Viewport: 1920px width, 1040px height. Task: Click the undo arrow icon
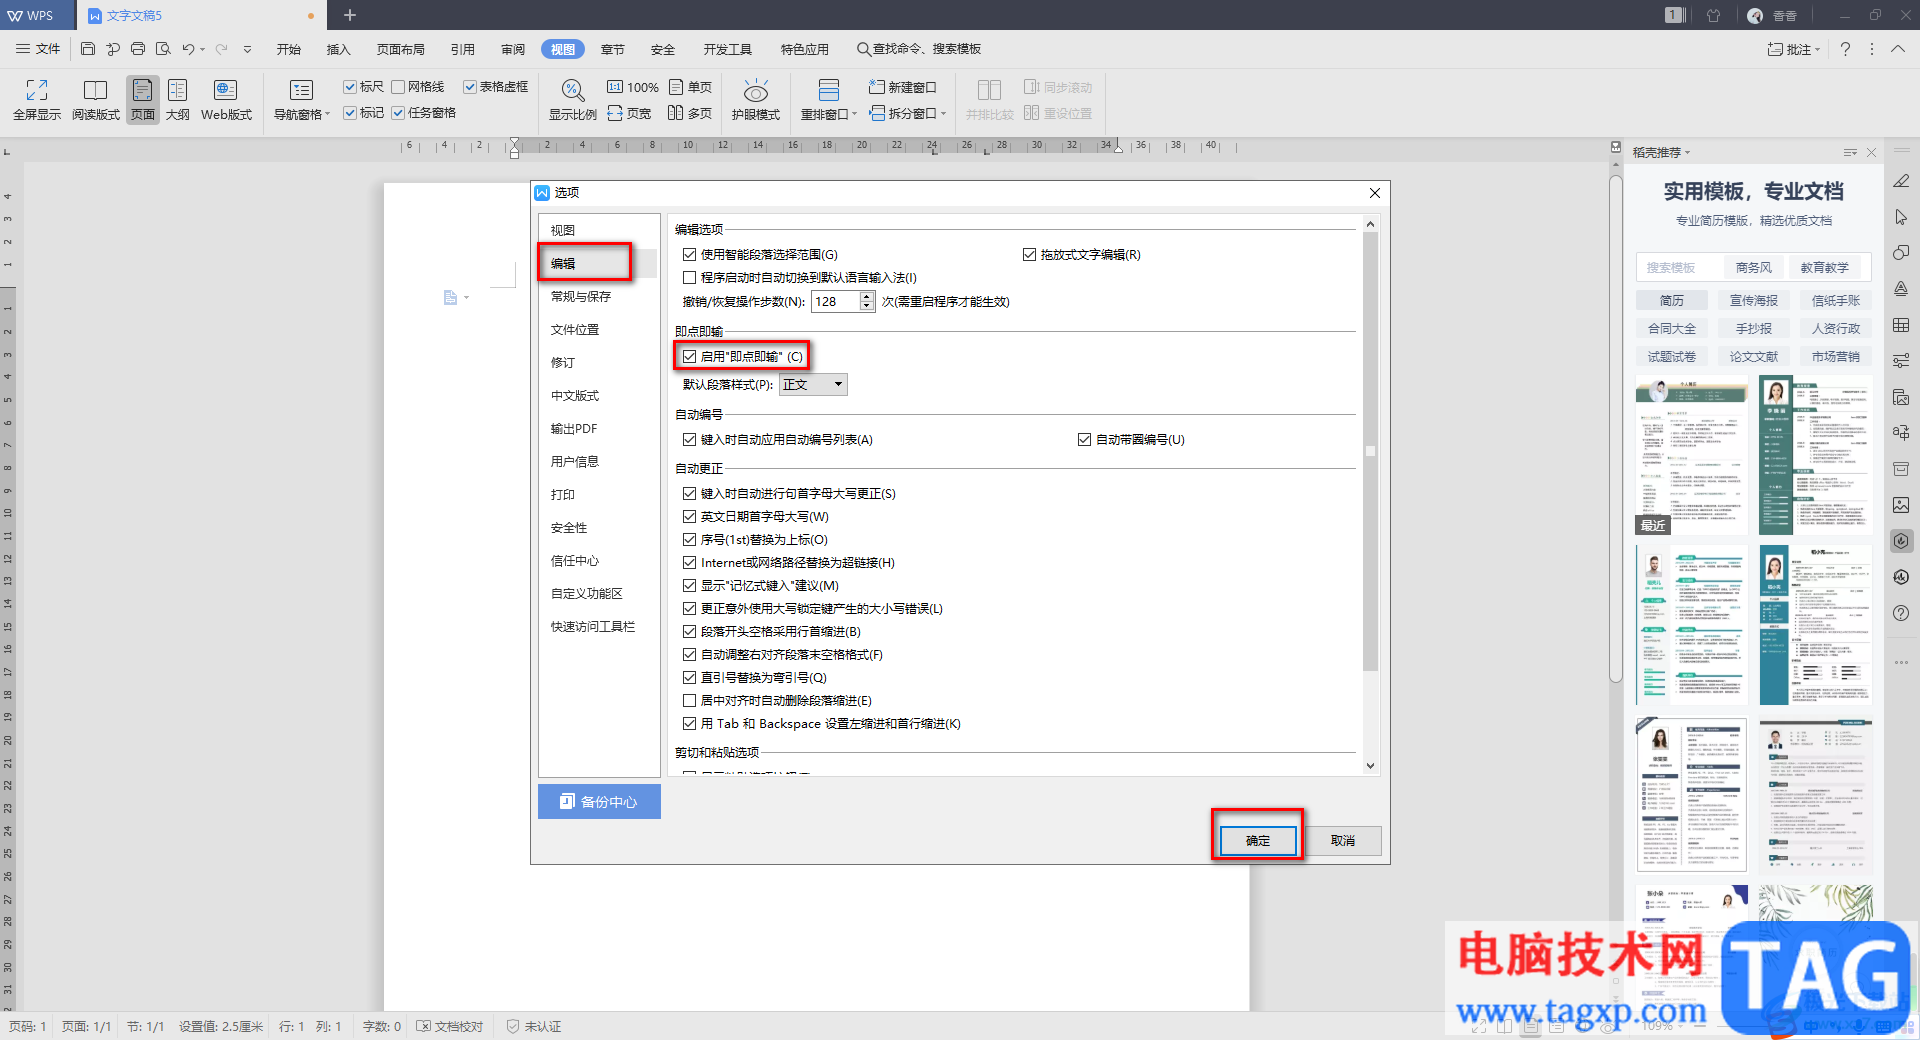pyautogui.click(x=188, y=49)
